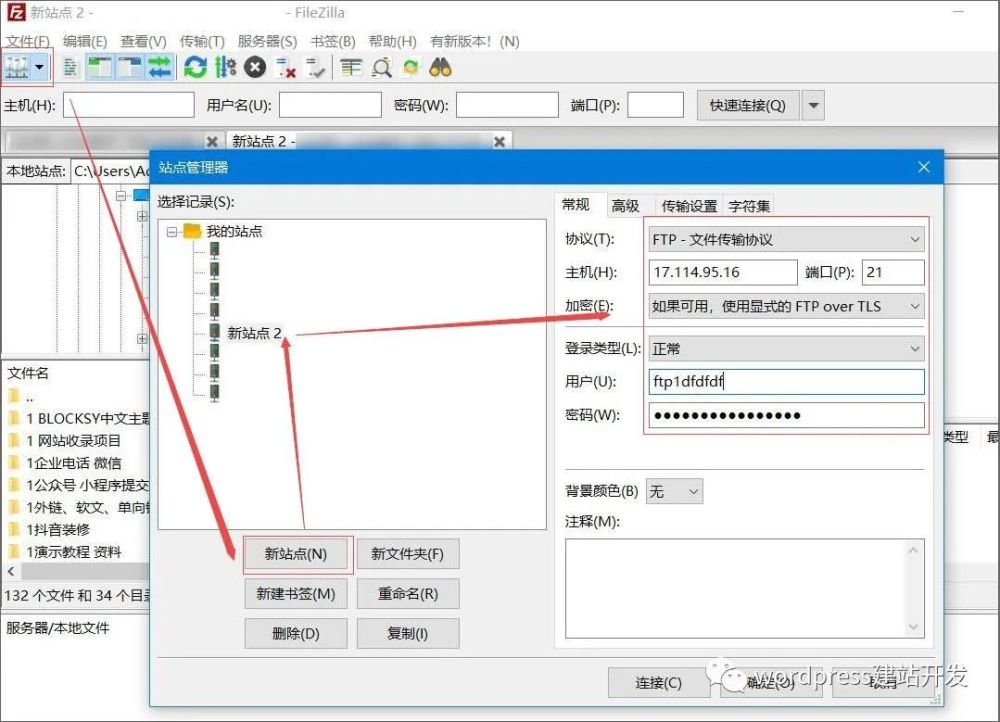The height and width of the screenshot is (722, 1000).
Task: Toggle the local directory tree view
Action: [99, 67]
